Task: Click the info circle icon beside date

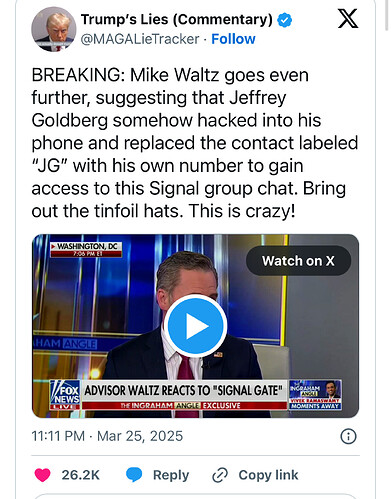Action: (x=348, y=436)
